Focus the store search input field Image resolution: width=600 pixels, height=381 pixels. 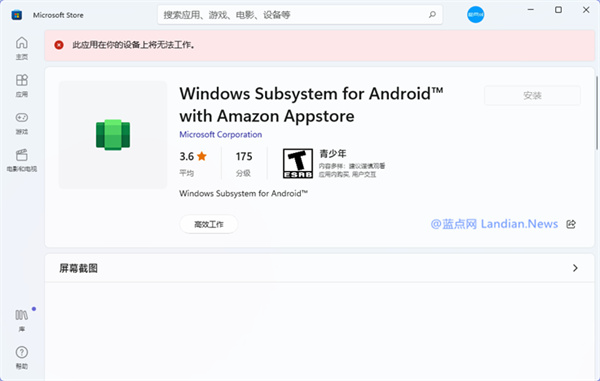coord(300,15)
